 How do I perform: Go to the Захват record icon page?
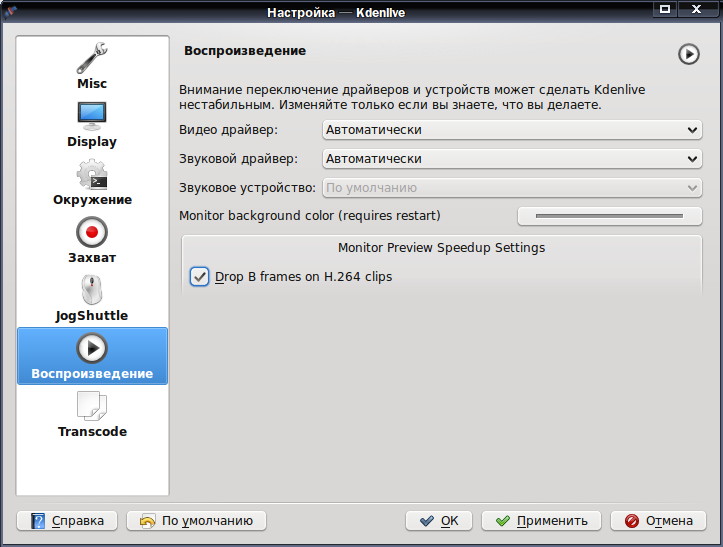pos(92,240)
